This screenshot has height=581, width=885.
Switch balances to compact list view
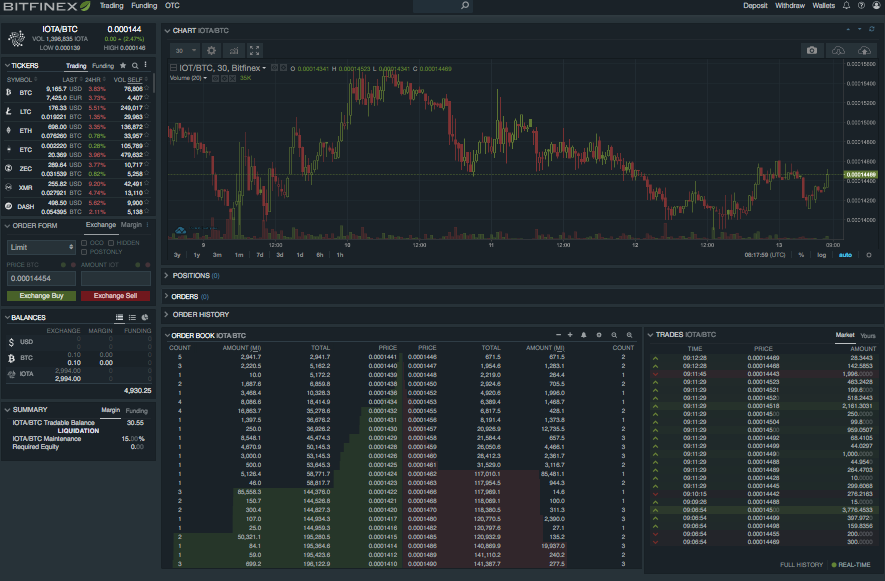132,317
